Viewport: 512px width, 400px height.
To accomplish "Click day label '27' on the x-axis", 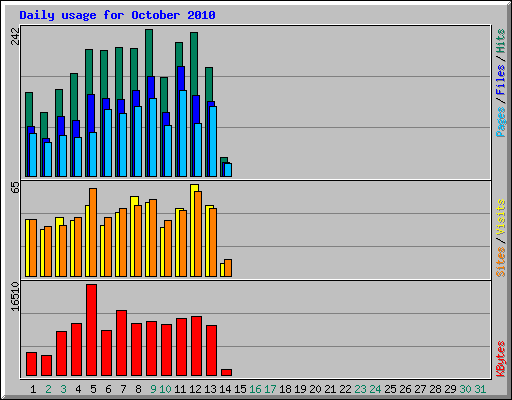I will (420, 389).
